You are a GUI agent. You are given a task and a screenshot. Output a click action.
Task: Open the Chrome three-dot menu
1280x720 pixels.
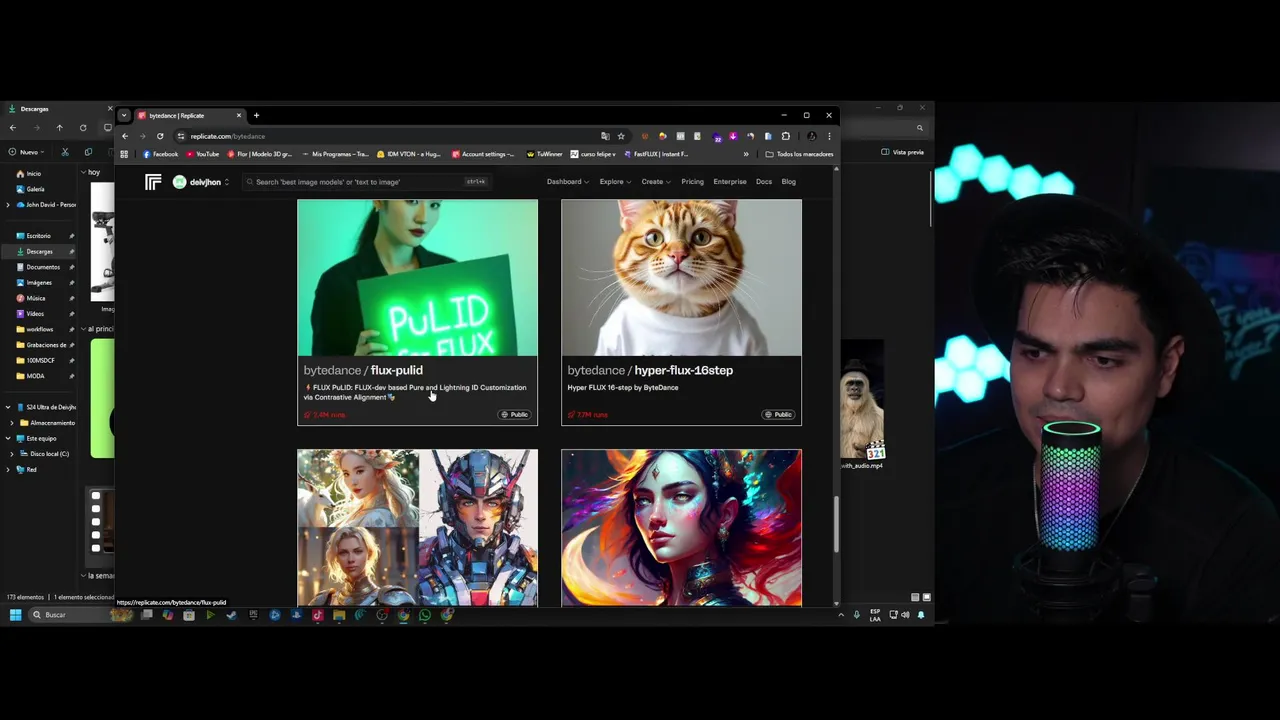point(828,136)
